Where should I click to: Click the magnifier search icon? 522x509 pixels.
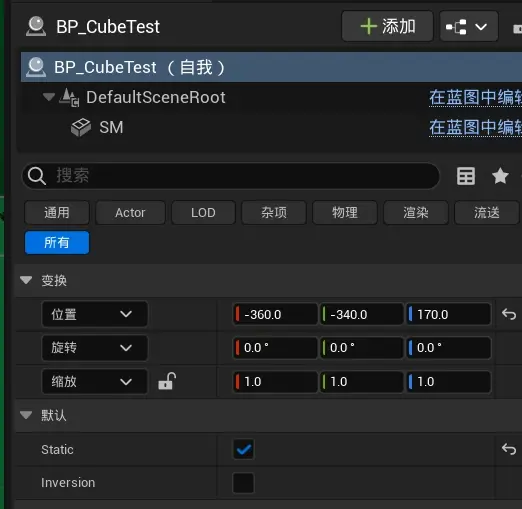click(x=37, y=176)
